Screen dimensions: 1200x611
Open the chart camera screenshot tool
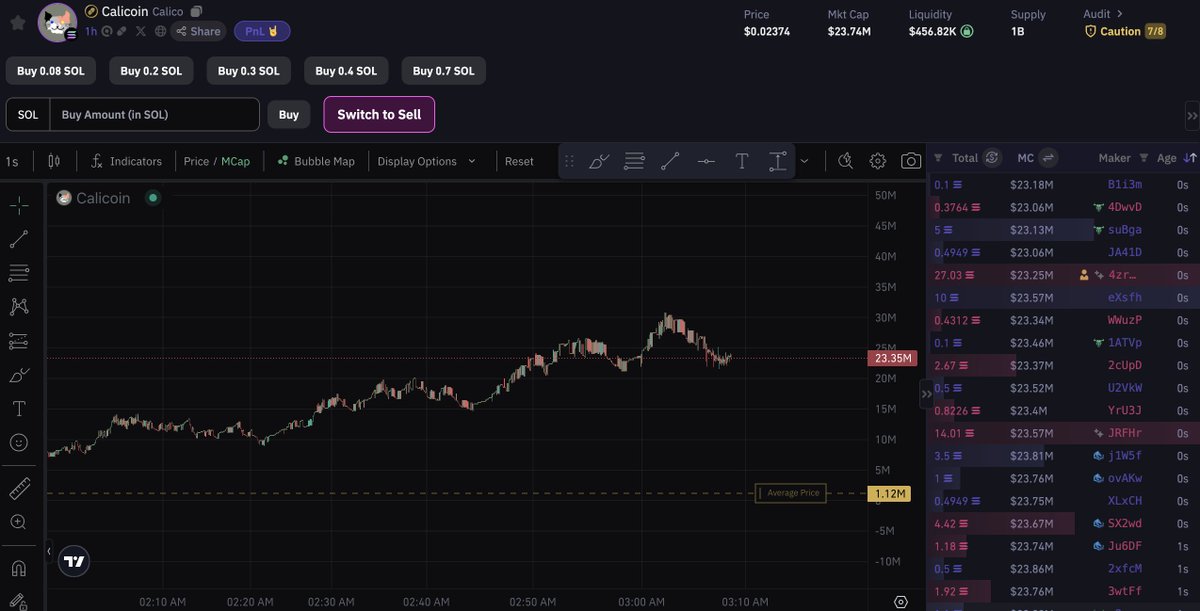point(911,160)
